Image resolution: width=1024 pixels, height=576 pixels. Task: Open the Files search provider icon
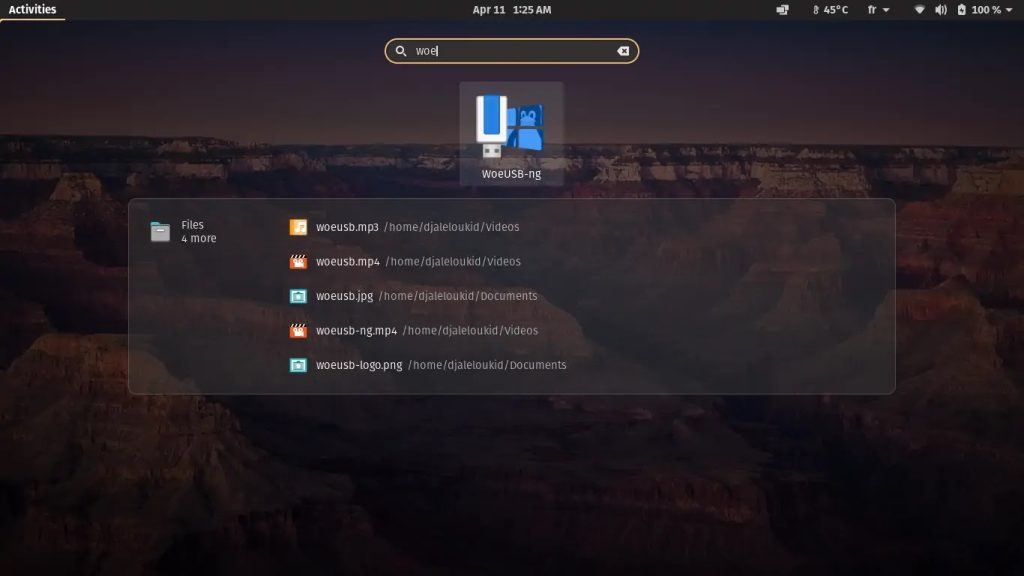tap(160, 232)
